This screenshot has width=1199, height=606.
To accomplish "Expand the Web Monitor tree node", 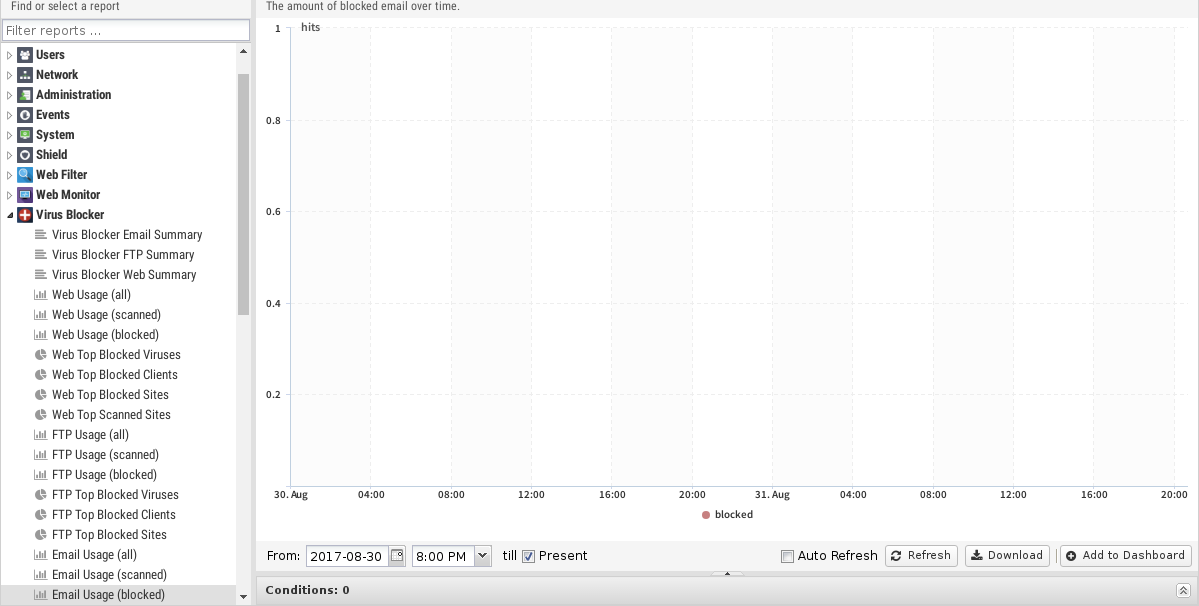I will pyautogui.click(x=9, y=195).
